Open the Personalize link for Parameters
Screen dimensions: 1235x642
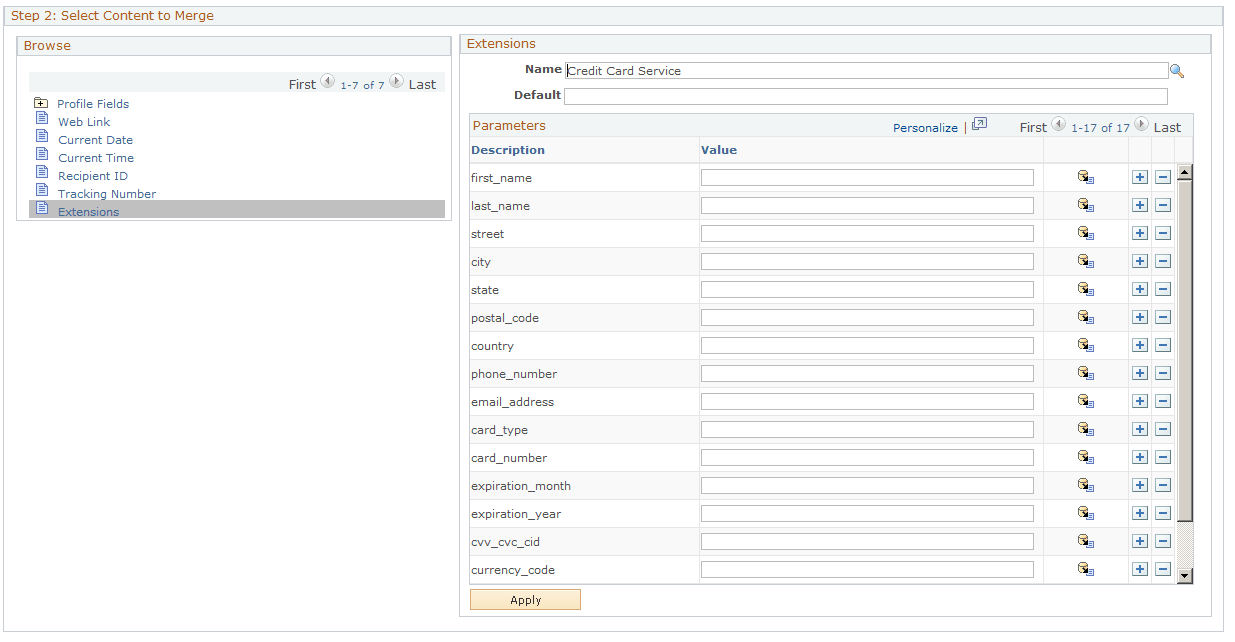pos(925,127)
